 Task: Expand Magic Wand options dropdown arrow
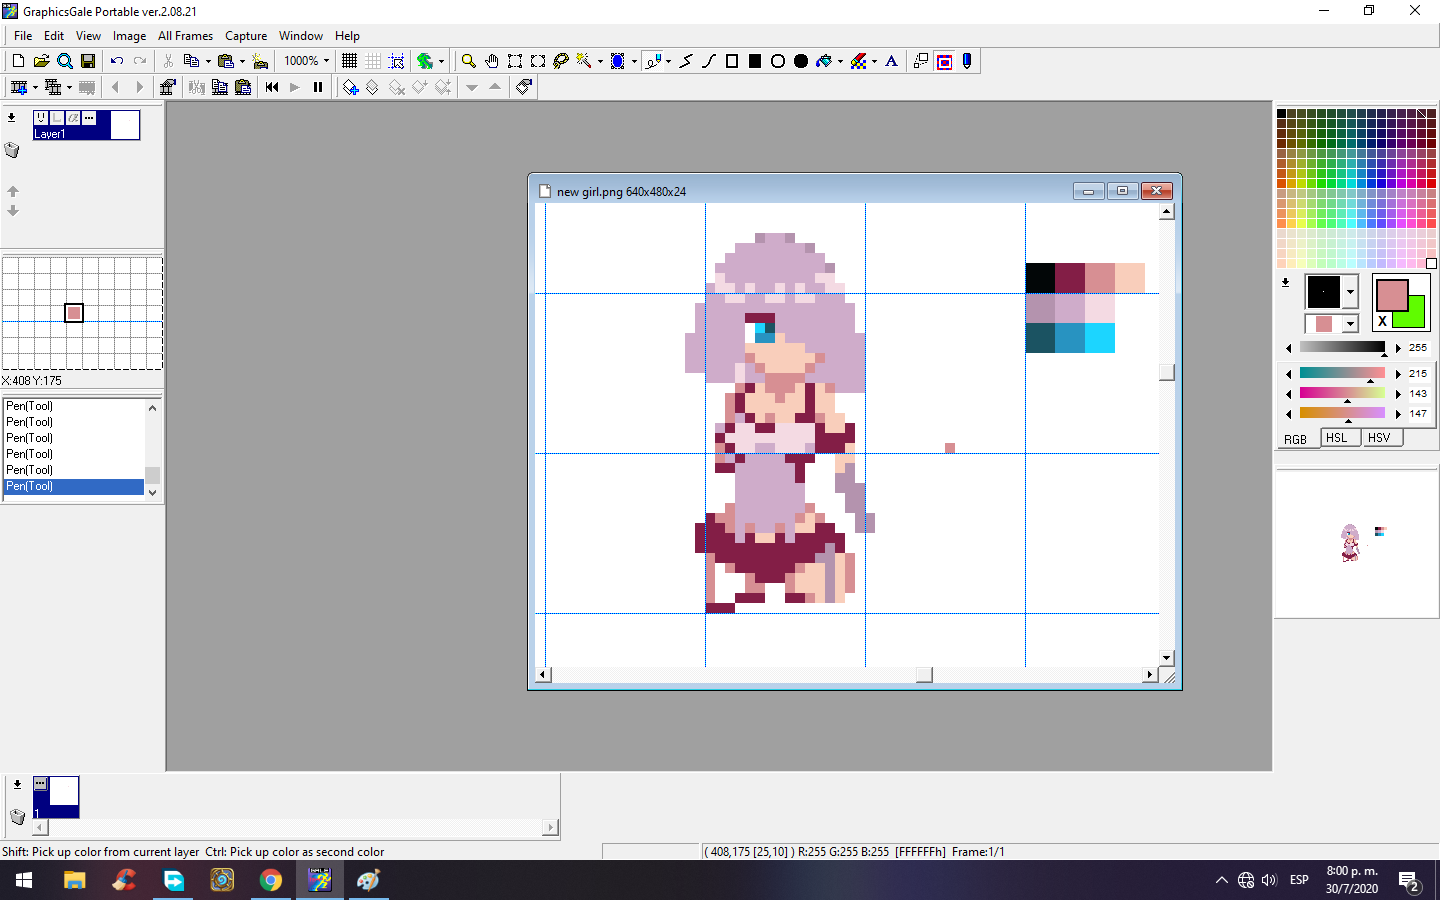(600, 61)
